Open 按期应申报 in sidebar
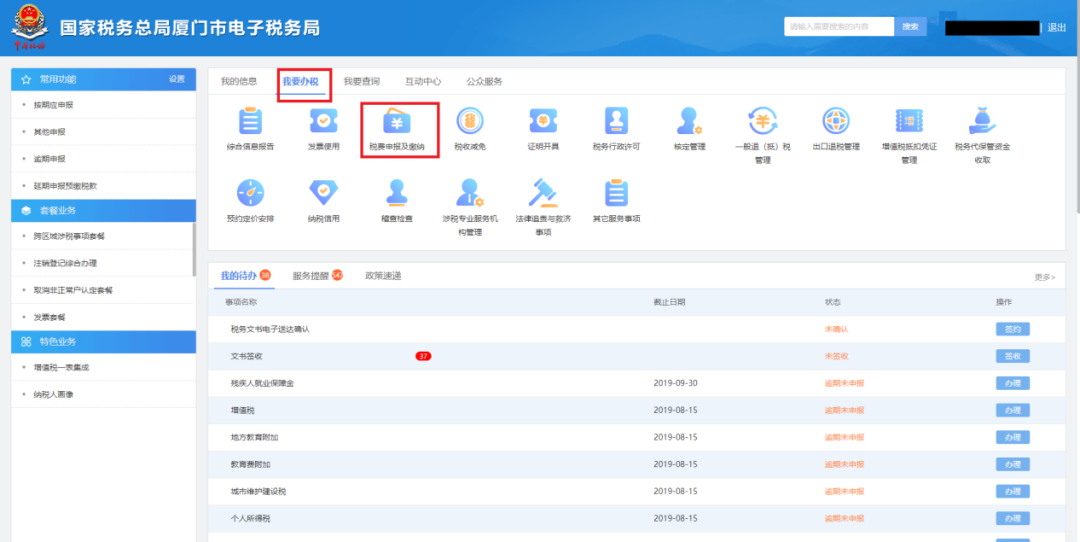Viewport: 1080px width, 542px height. (54, 105)
